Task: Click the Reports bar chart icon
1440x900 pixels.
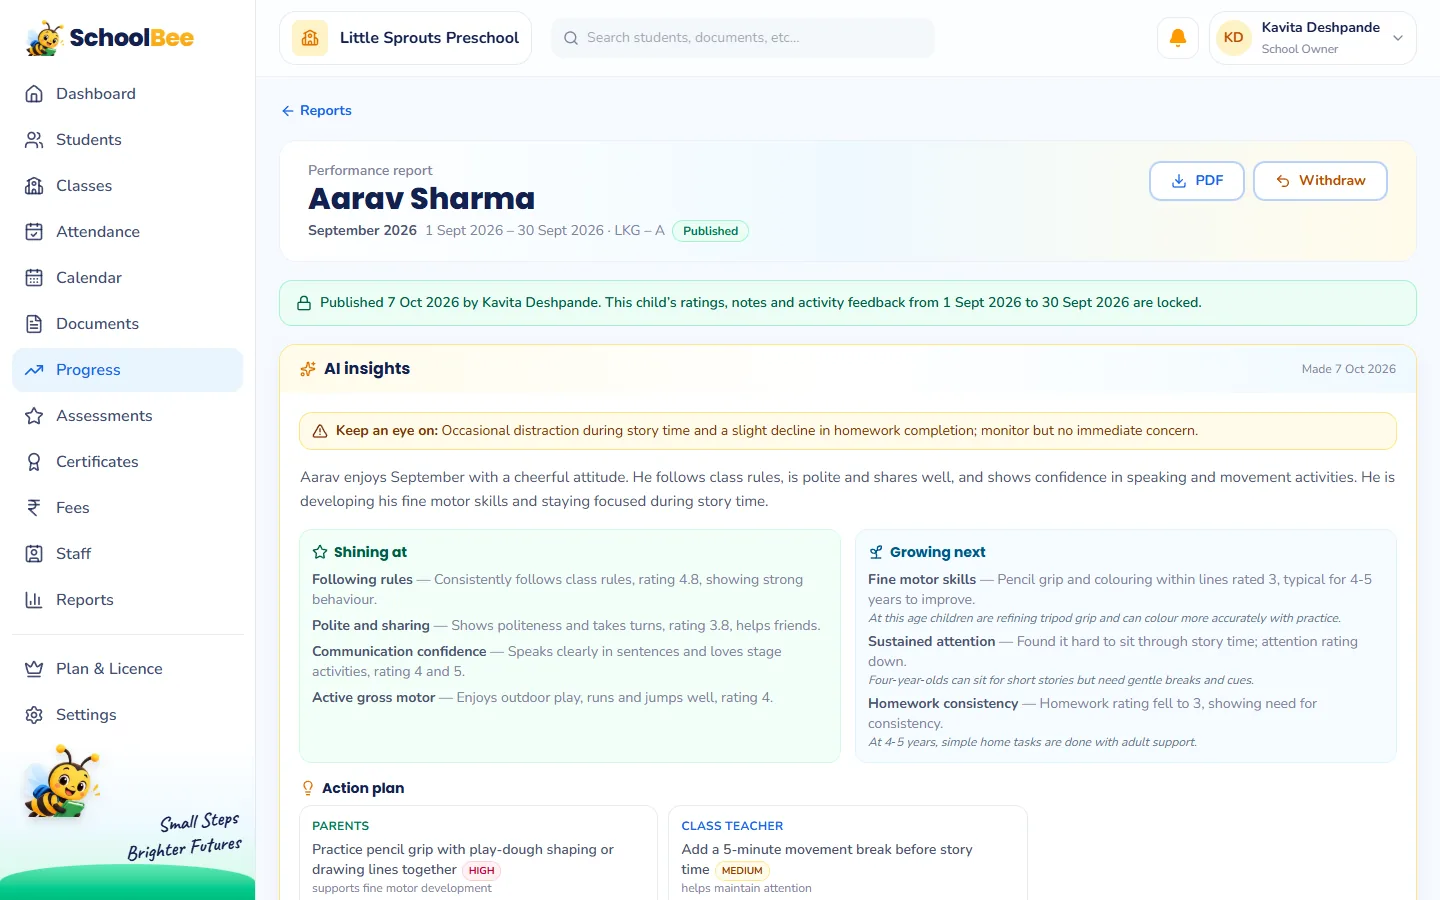Action: click(x=34, y=600)
